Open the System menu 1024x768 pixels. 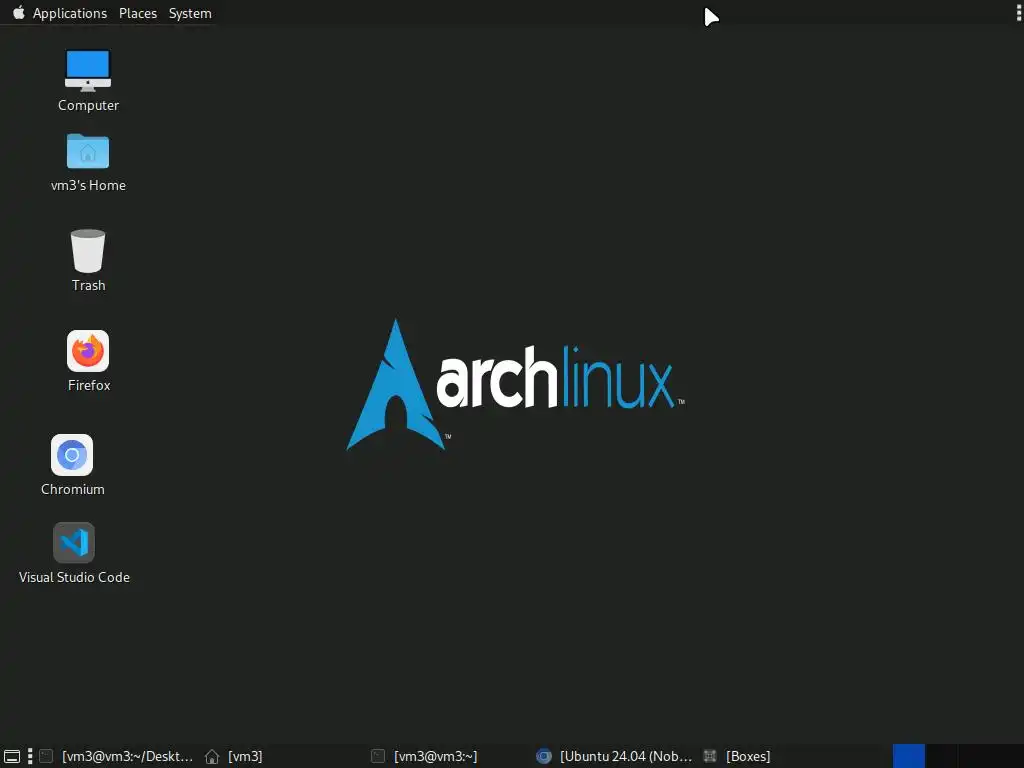190,13
